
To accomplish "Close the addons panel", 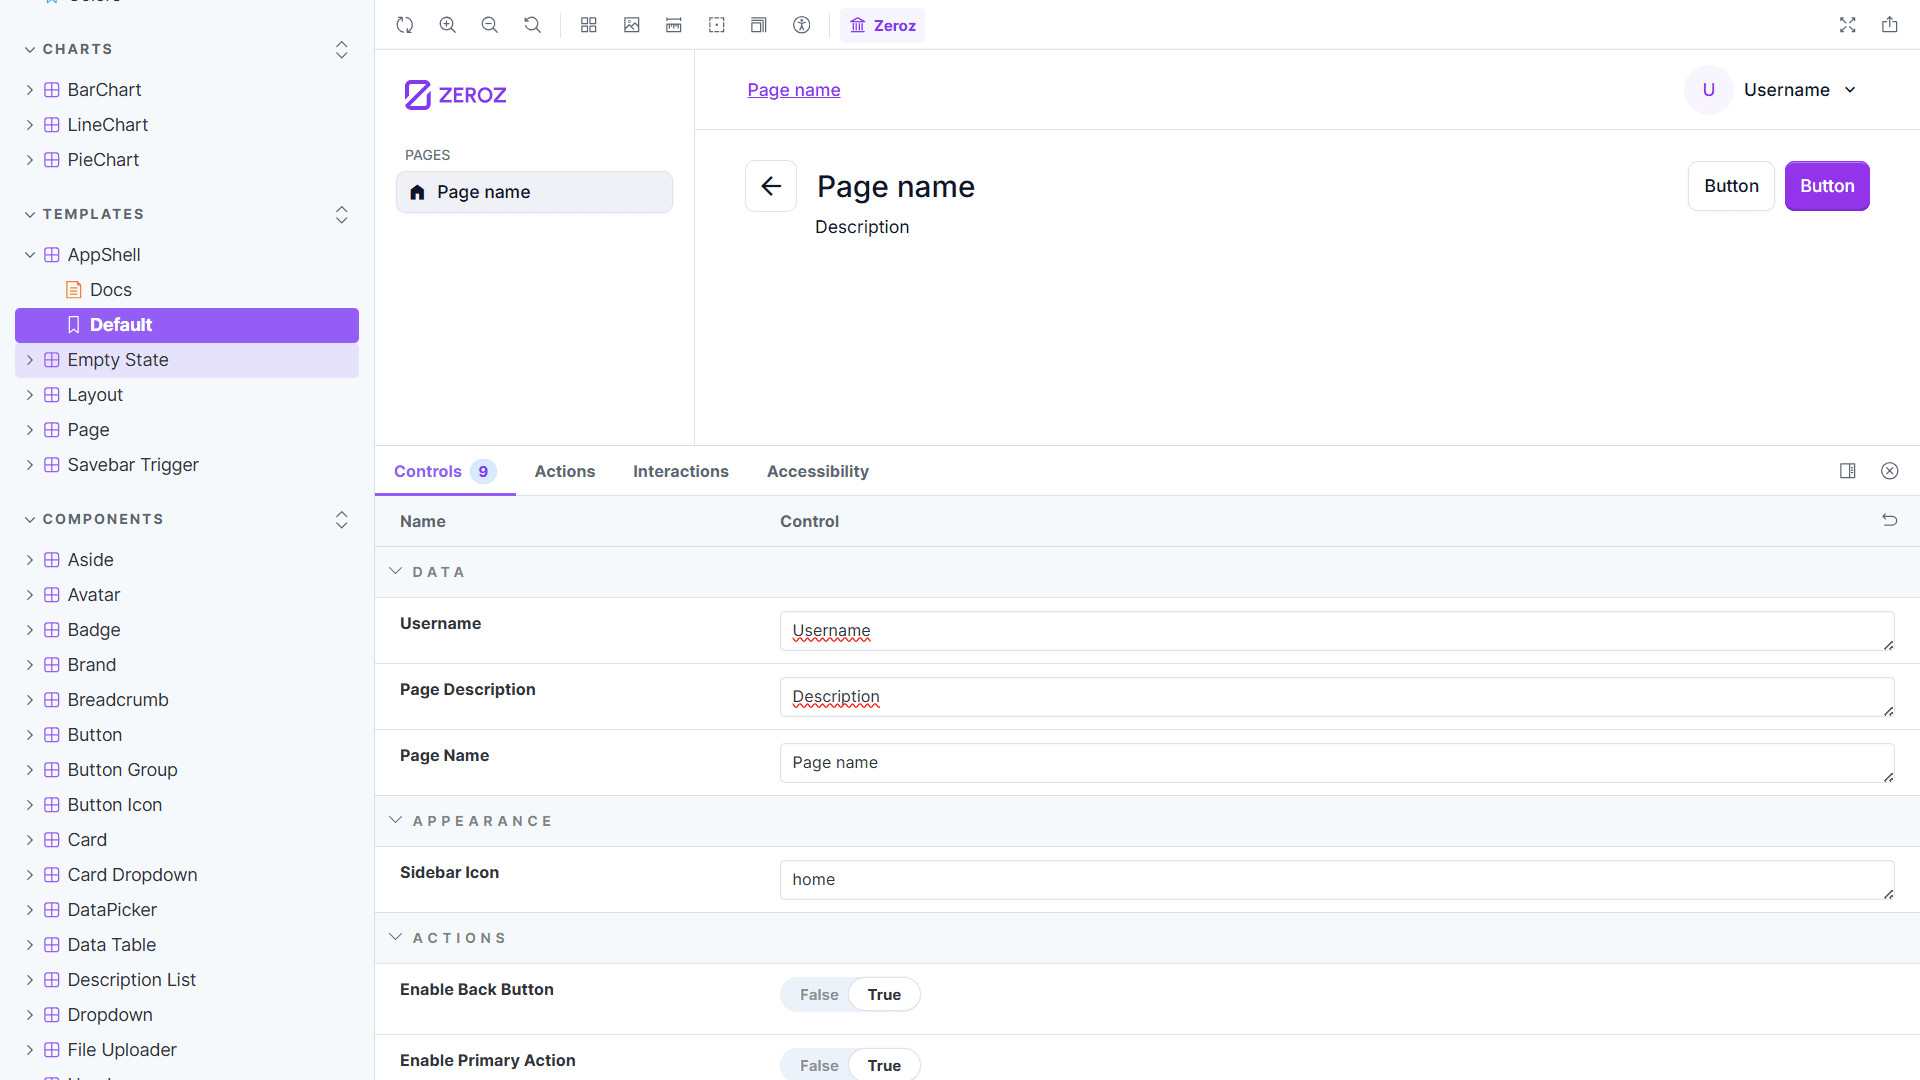I will [x=1890, y=471].
